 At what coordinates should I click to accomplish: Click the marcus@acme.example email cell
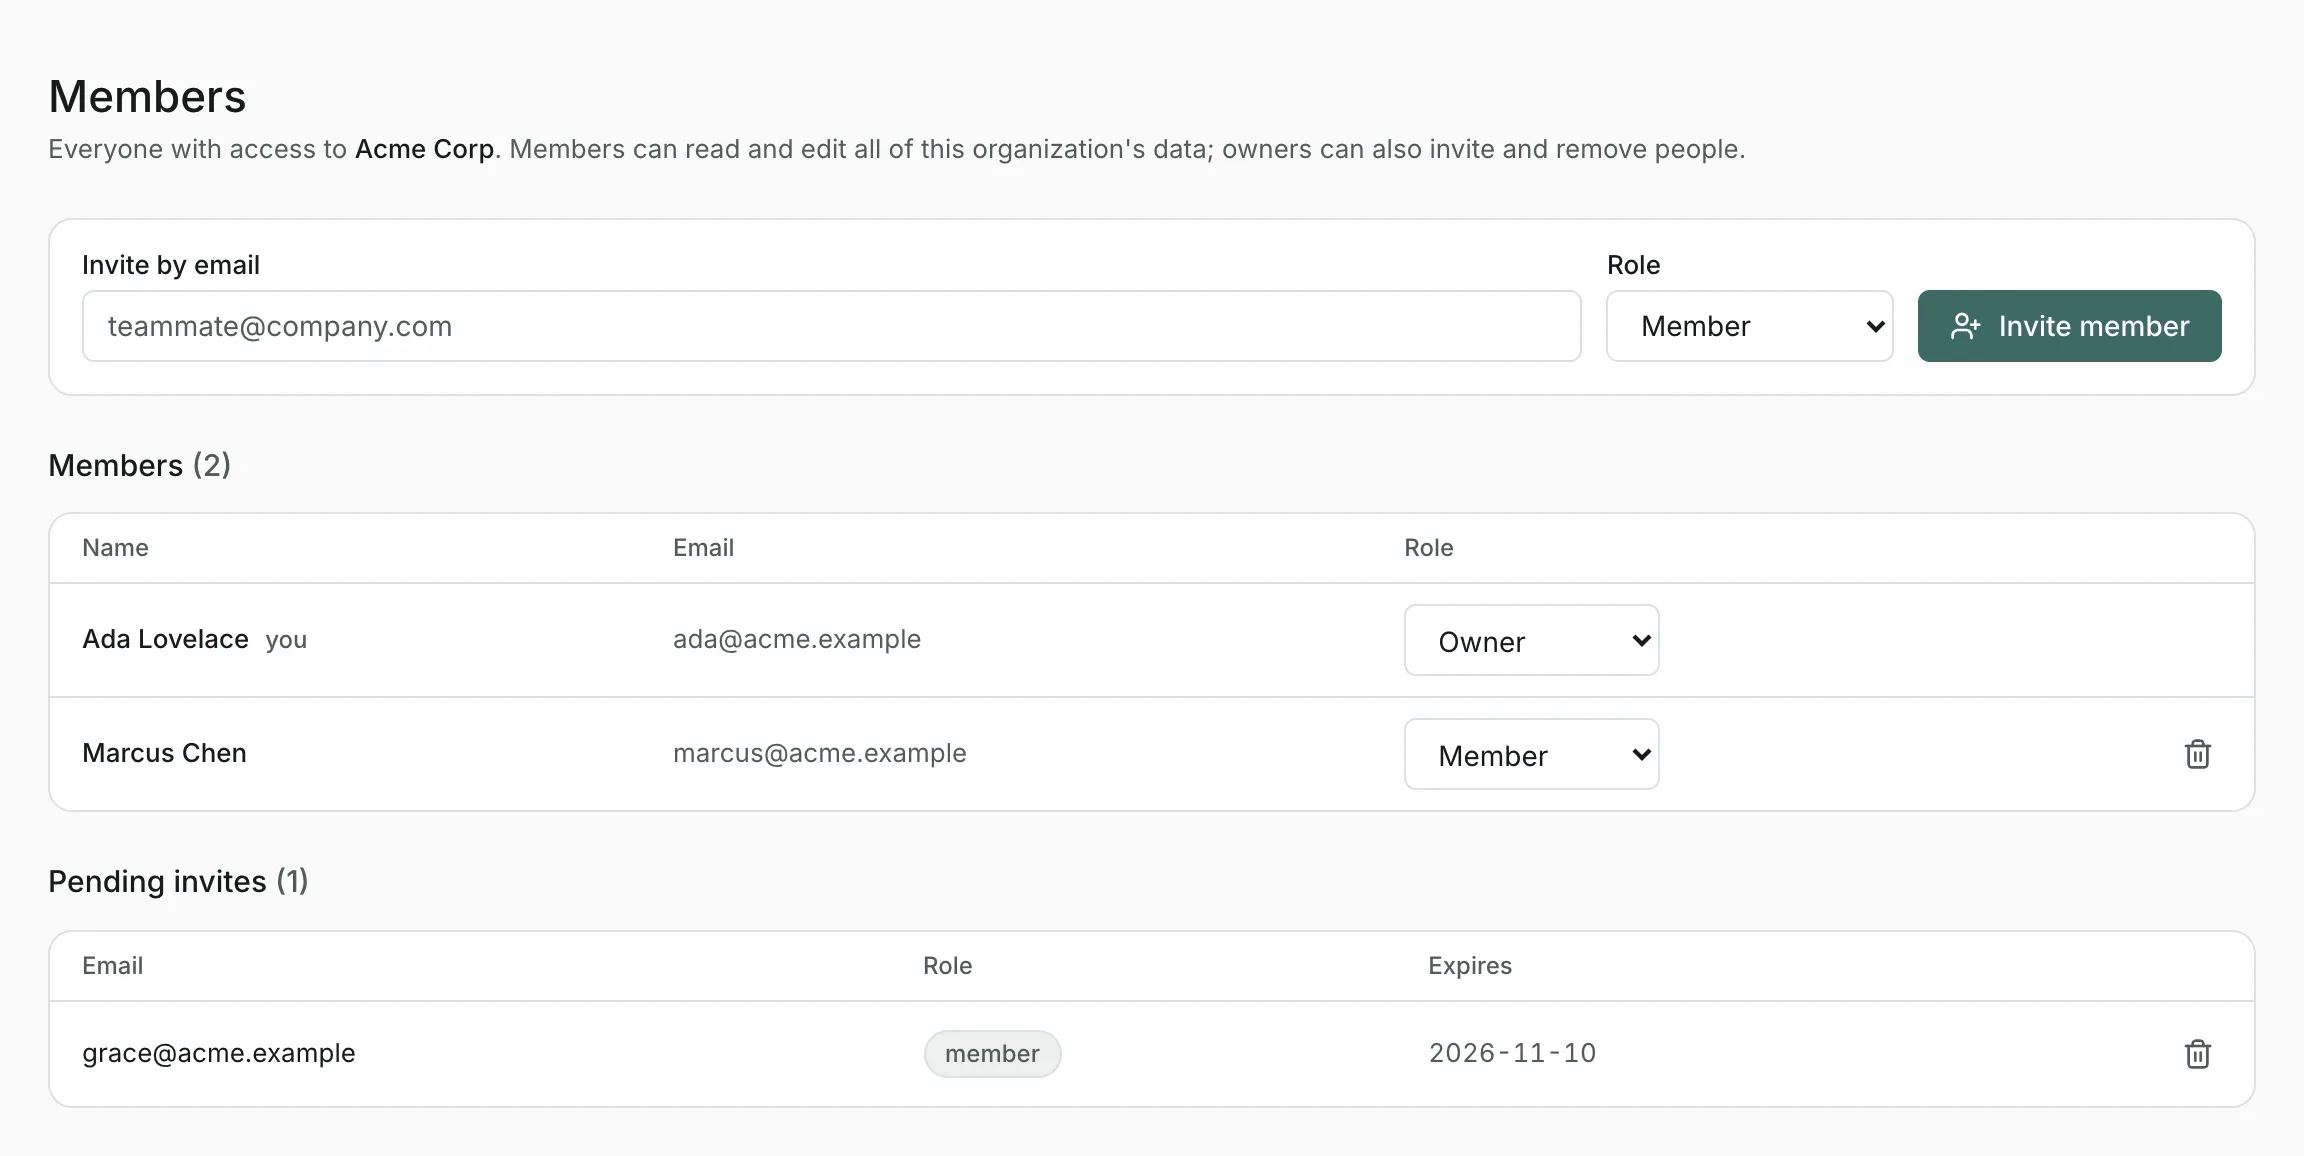(820, 753)
